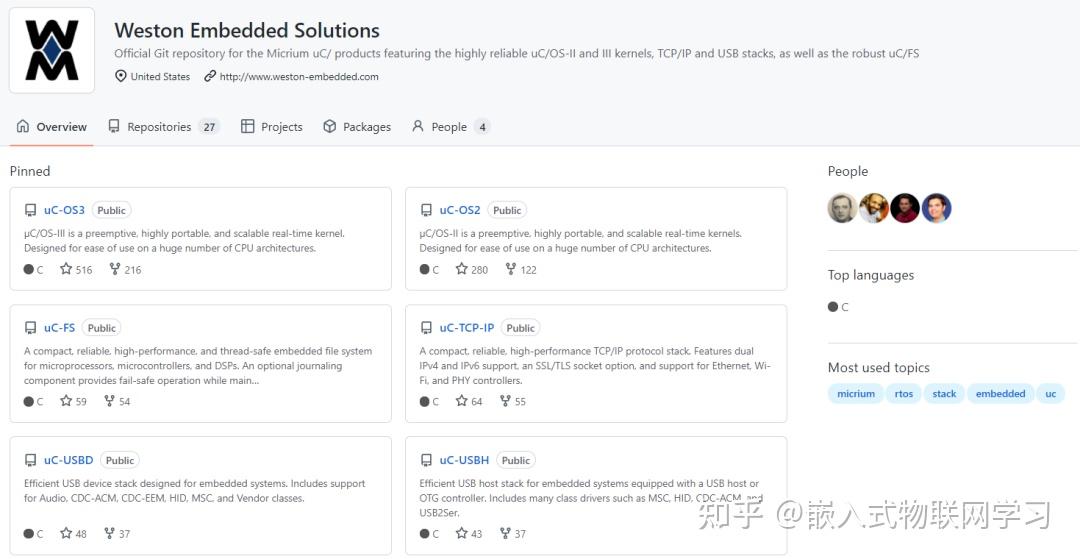The image size is (1080, 559).
Task: Click the star icon on uC-OS3
Action: [66, 269]
